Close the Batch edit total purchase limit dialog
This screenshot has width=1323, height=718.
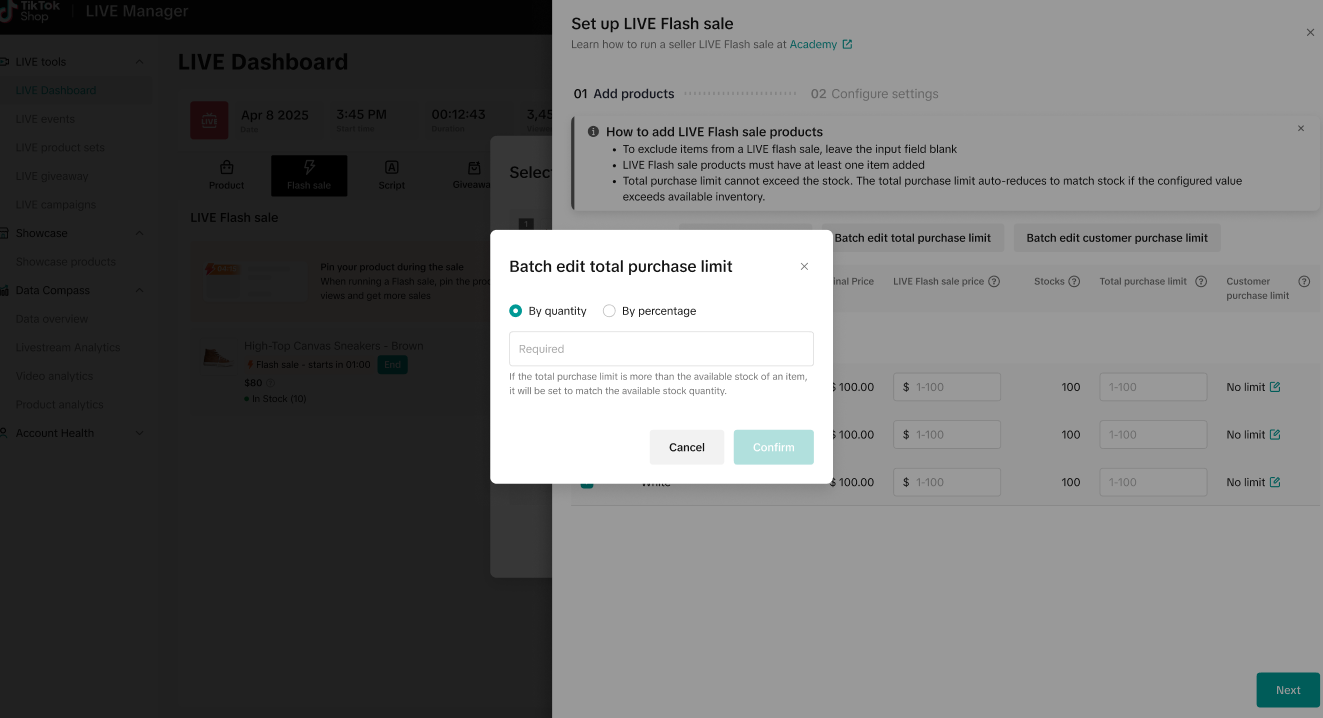804,267
